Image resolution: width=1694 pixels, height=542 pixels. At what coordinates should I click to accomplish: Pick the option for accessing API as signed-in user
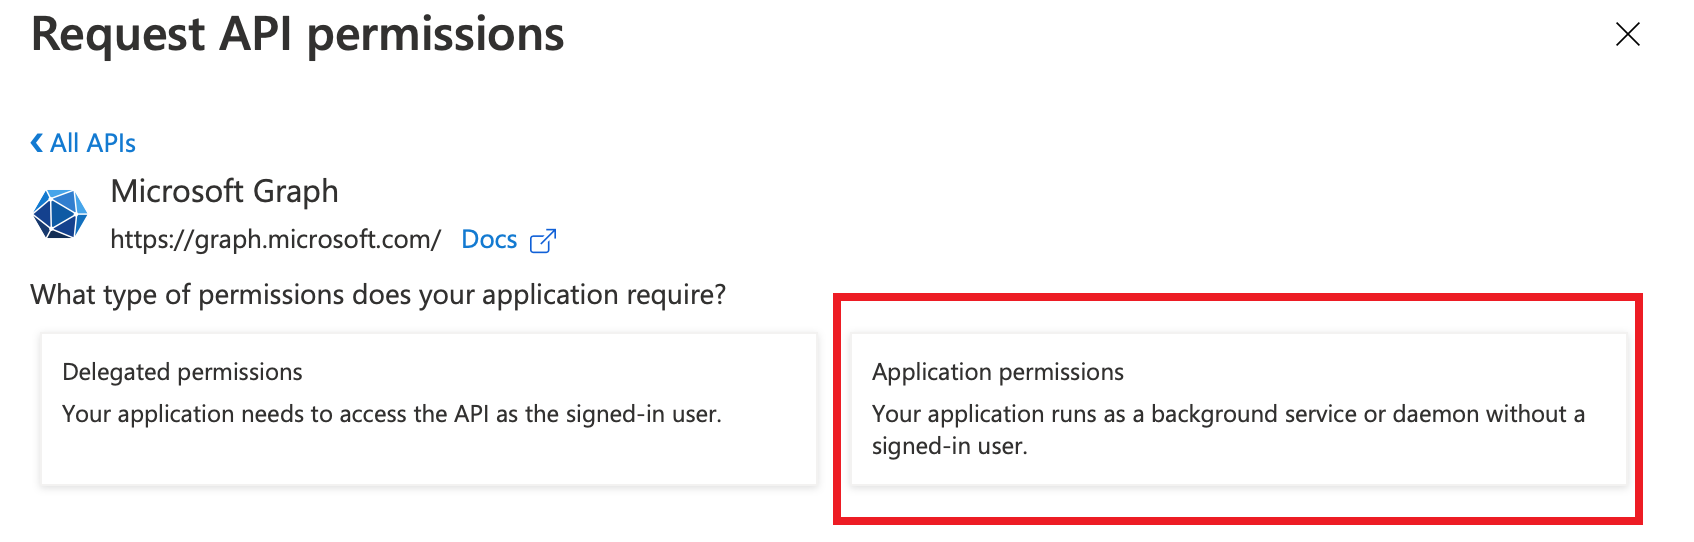click(x=429, y=409)
